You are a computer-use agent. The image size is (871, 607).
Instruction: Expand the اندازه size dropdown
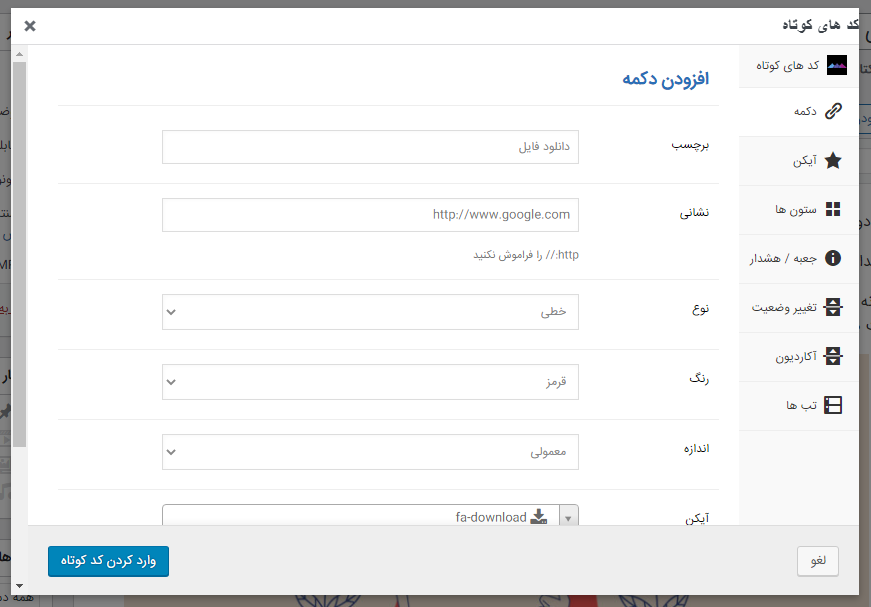(370, 452)
